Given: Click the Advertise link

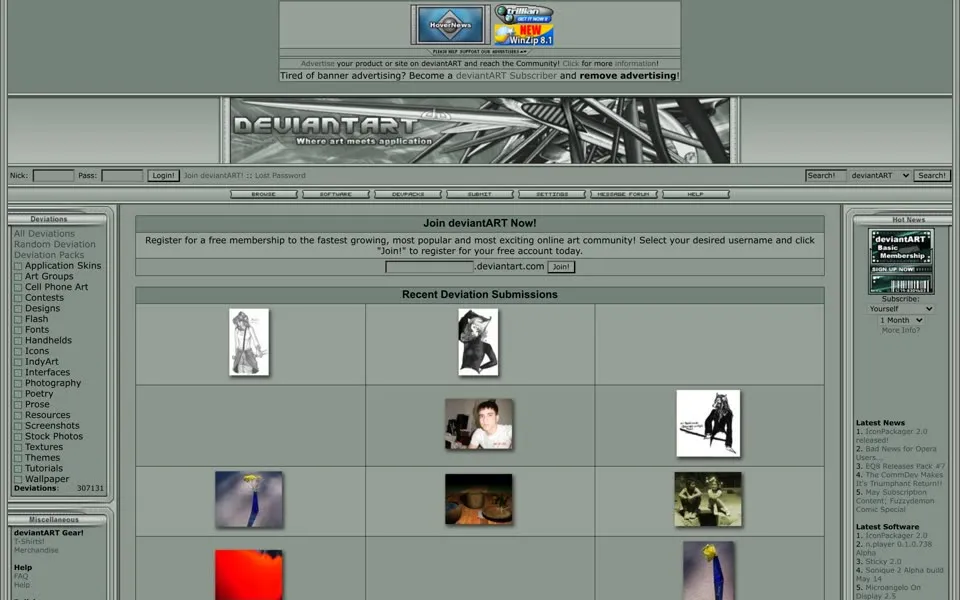Looking at the screenshot, I should [x=317, y=64].
